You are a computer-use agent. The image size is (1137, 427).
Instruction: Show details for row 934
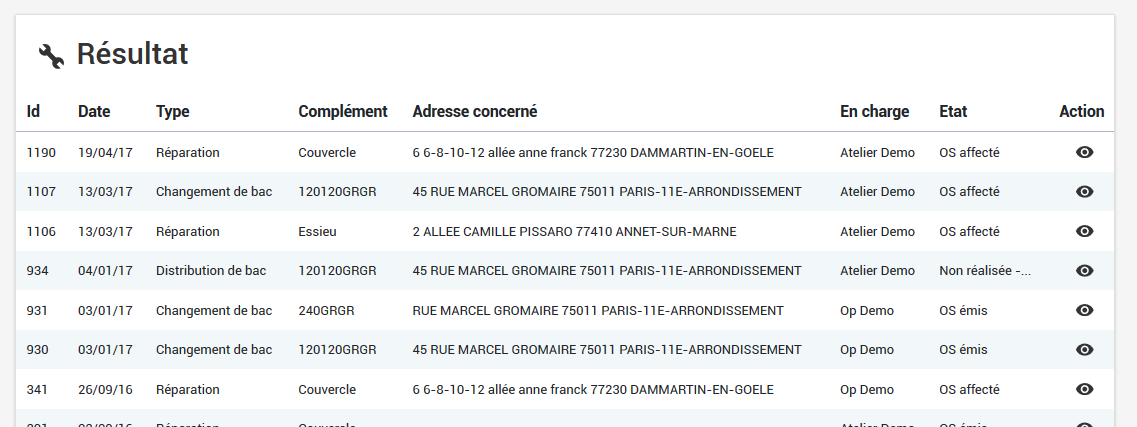(x=1084, y=271)
